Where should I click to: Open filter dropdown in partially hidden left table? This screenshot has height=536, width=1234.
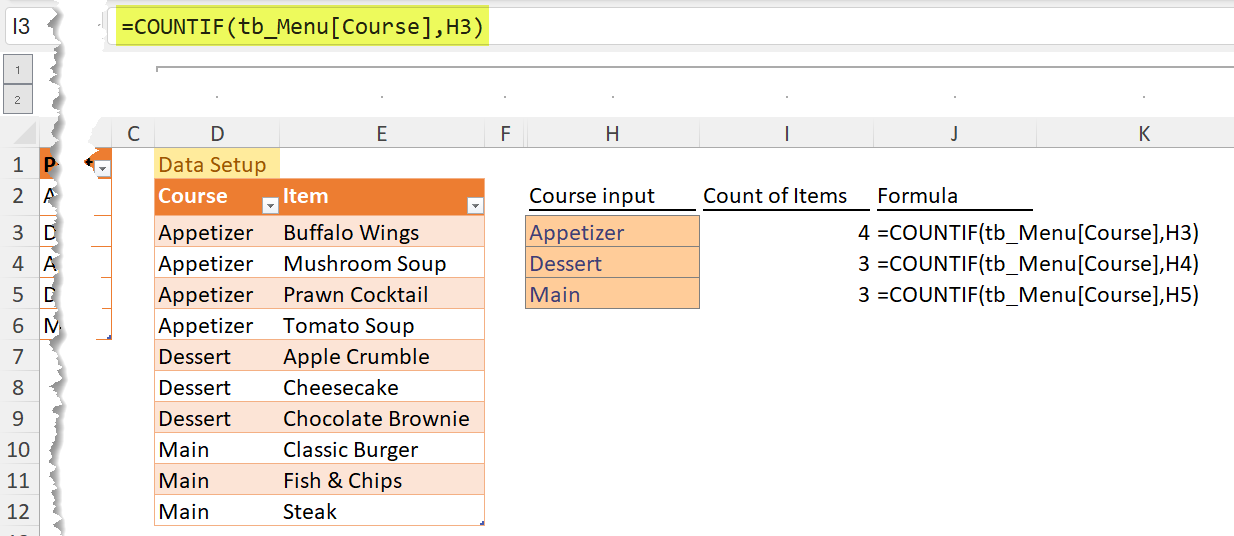102,169
